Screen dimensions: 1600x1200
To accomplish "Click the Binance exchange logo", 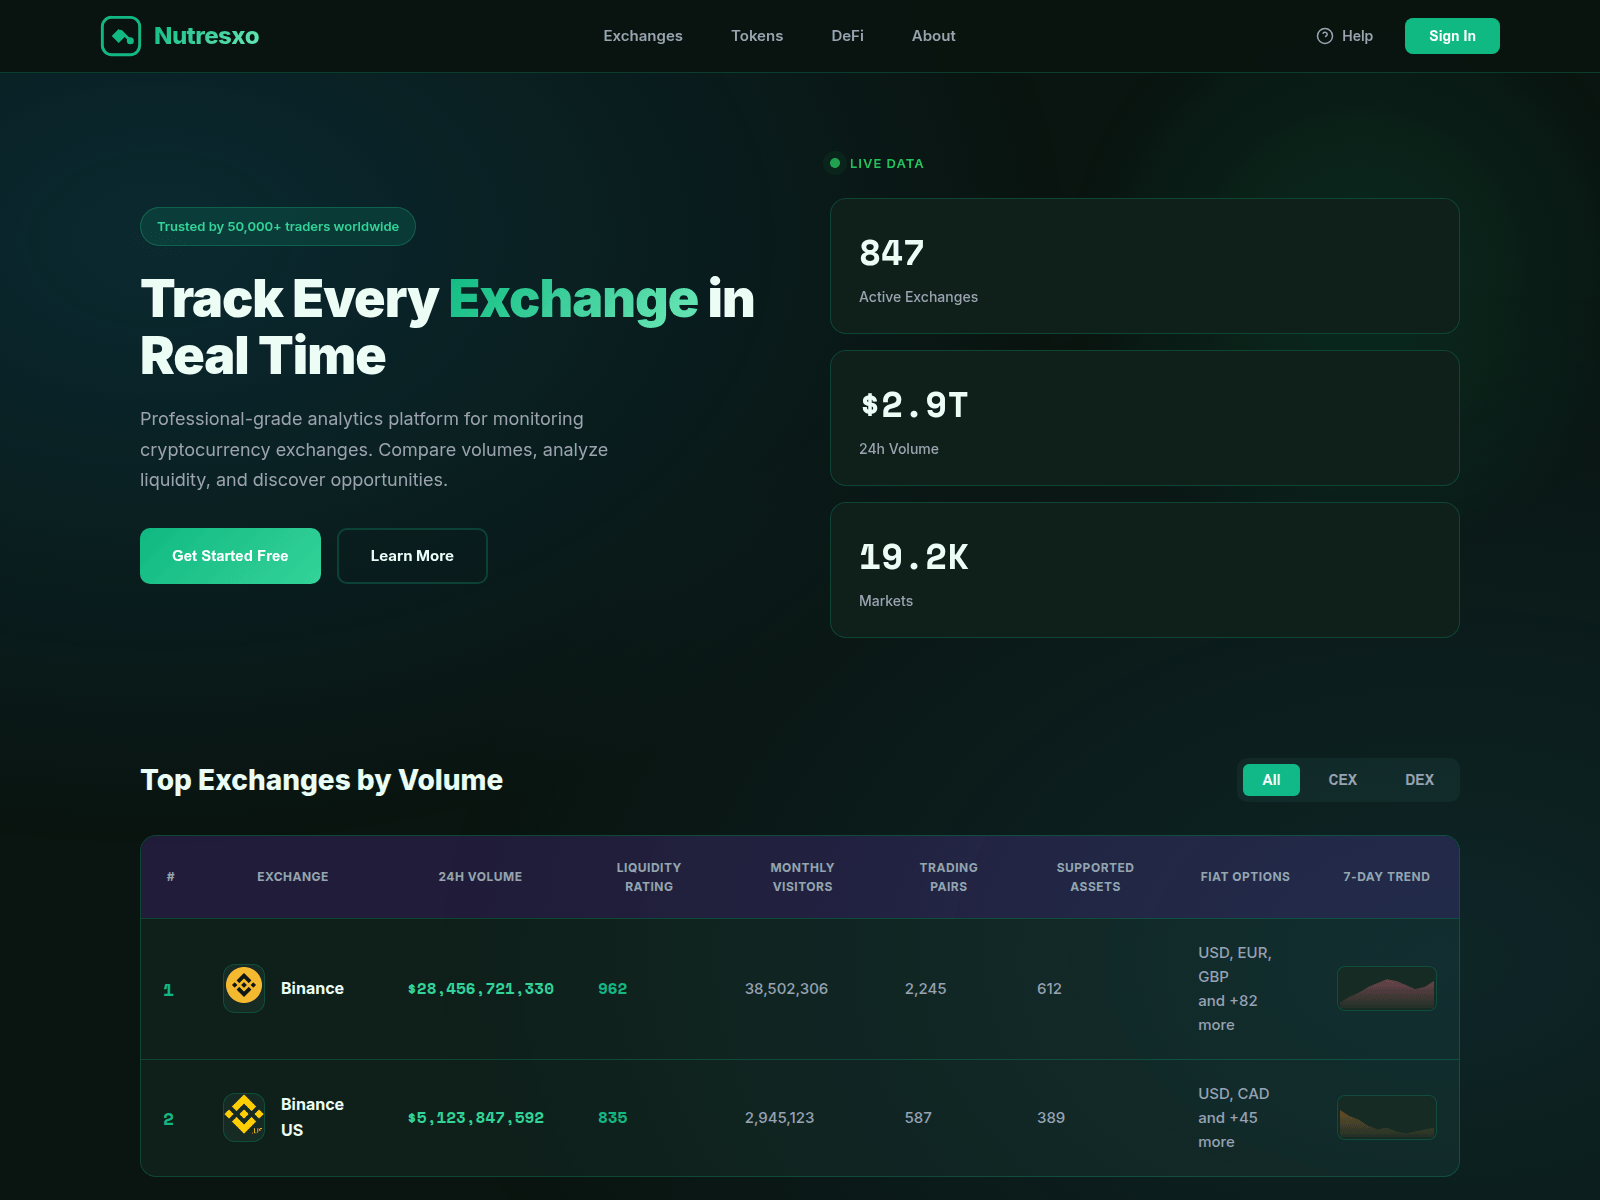I will click(x=244, y=988).
